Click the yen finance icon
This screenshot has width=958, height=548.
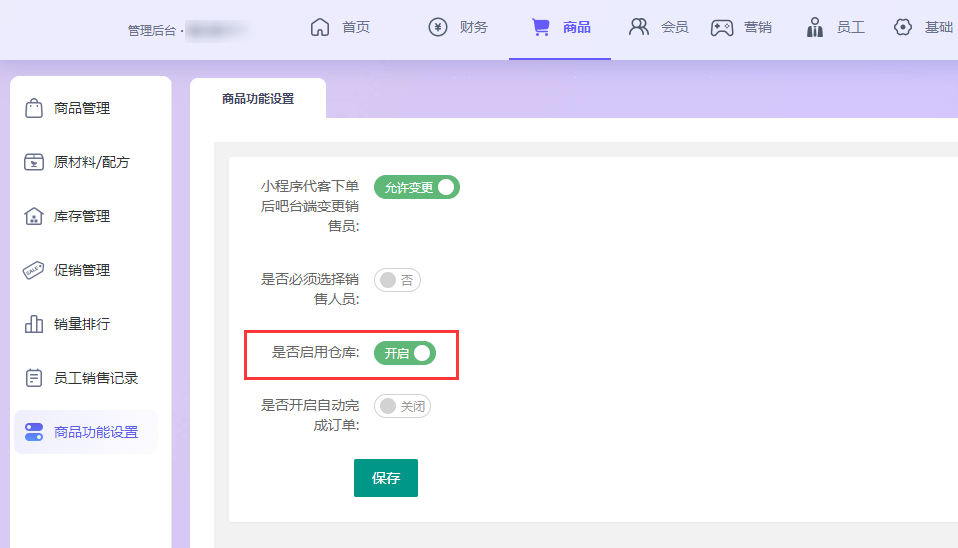[x=437, y=27]
